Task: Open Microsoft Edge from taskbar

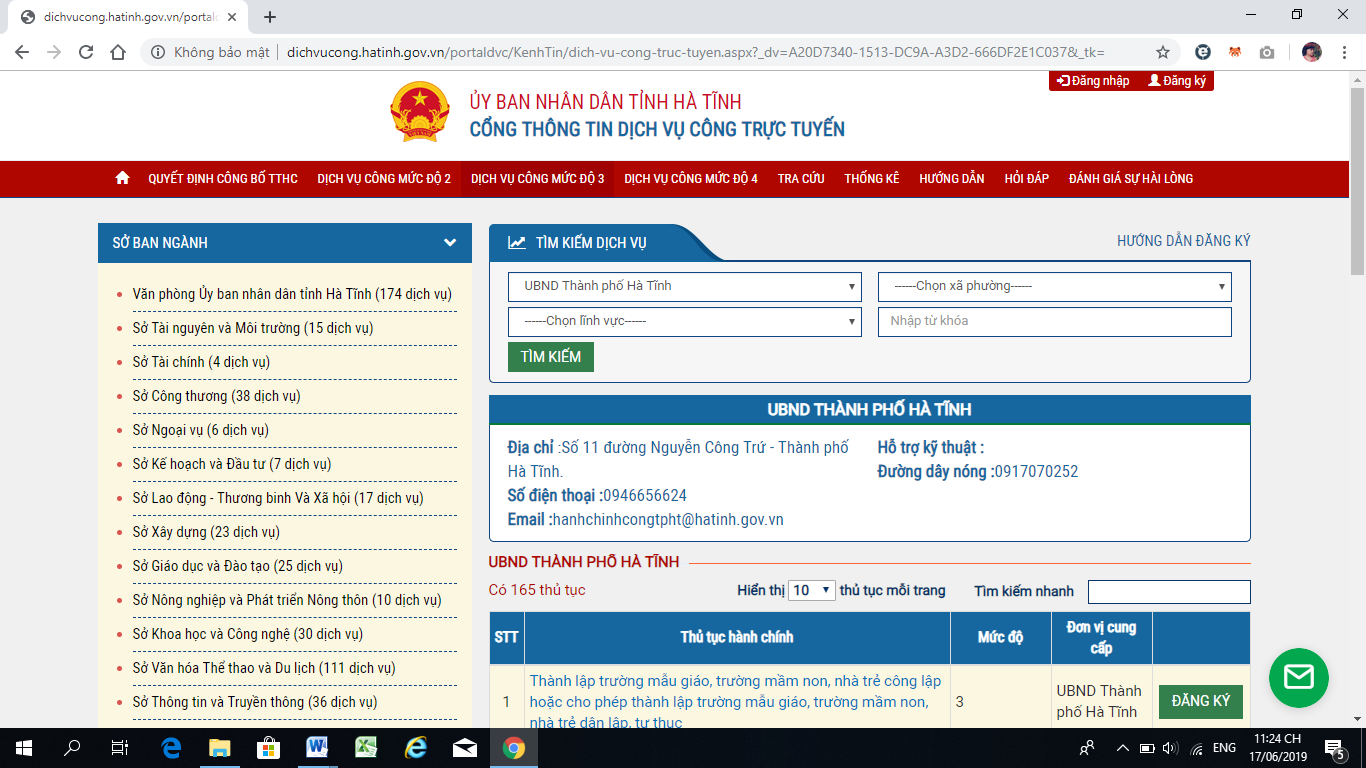Action: click(x=171, y=747)
